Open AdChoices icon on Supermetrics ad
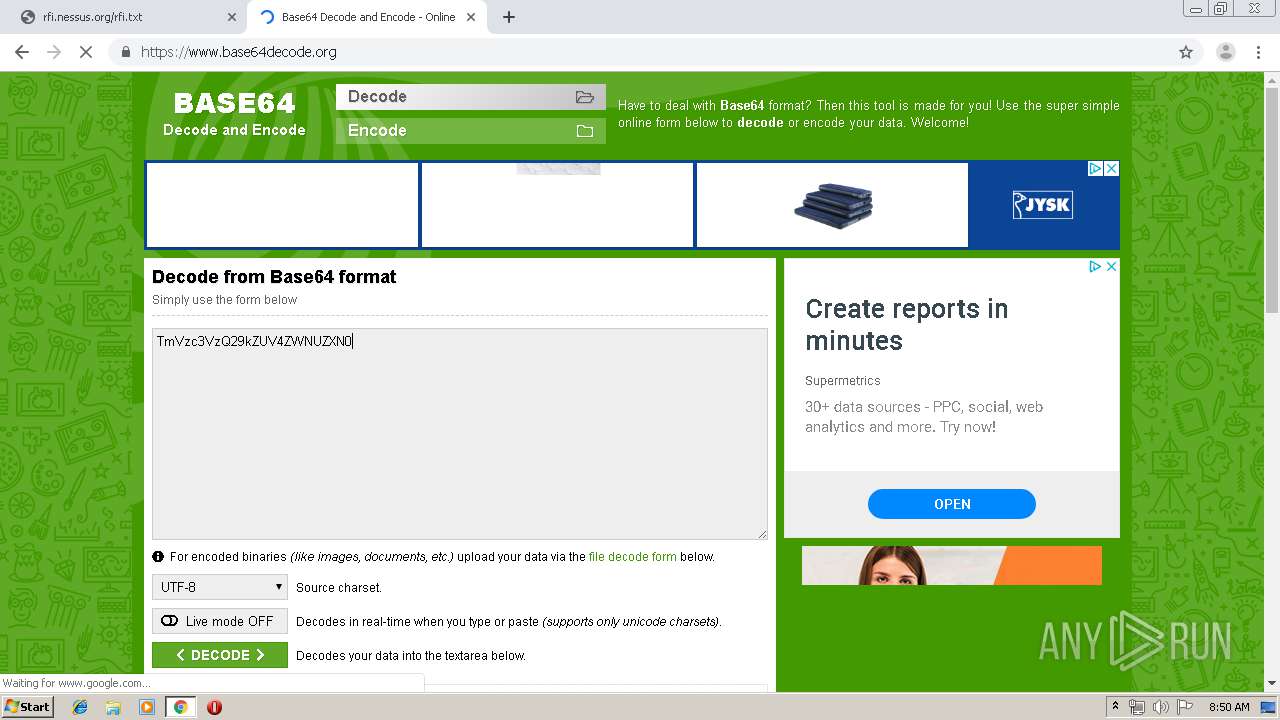This screenshot has height=720, width=1280. 1095,267
